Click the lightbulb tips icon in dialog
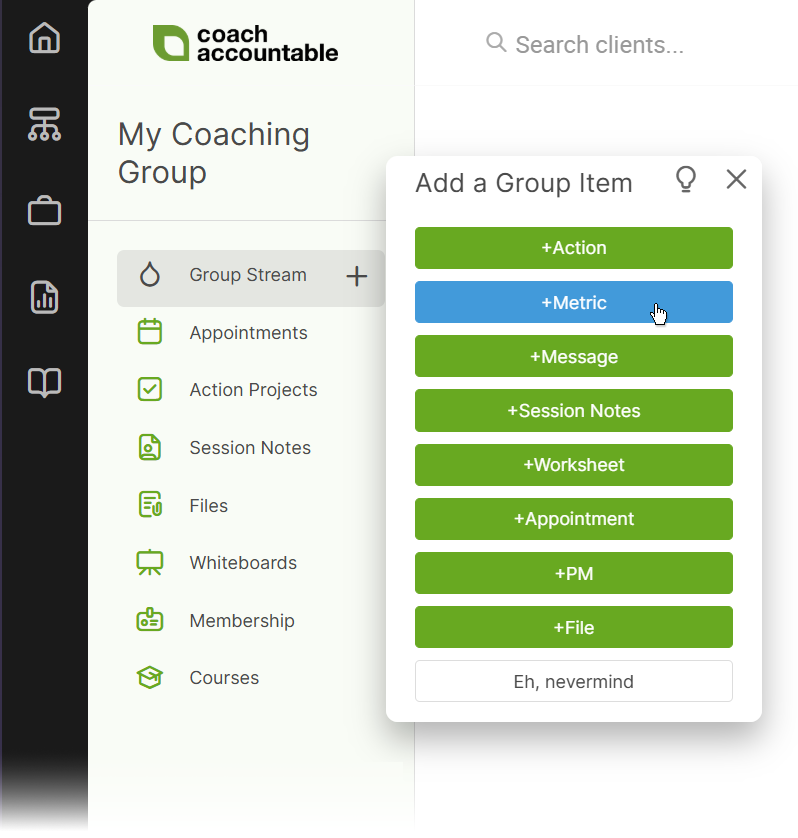Image resolution: width=798 pixels, height=838 pixels. click(686, 179)
